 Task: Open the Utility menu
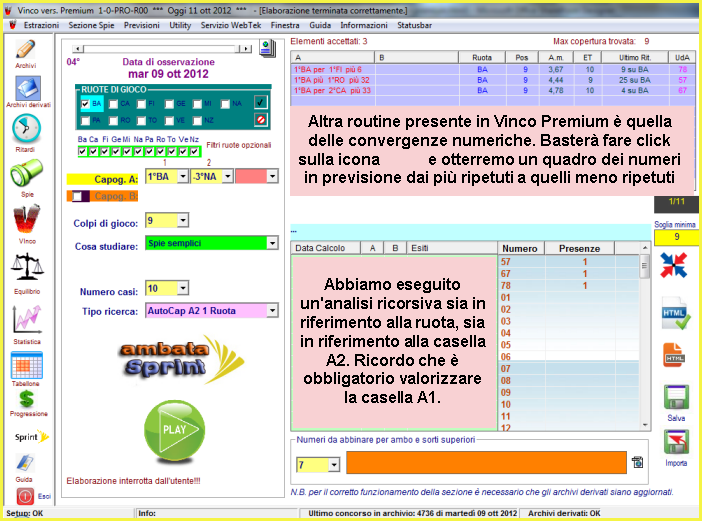180,26
